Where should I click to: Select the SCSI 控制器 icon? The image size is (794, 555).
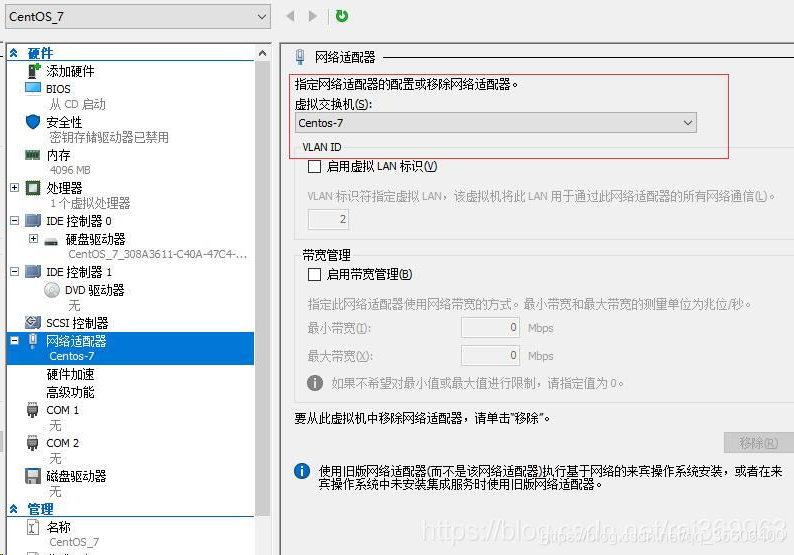click(x=33, y=322)
